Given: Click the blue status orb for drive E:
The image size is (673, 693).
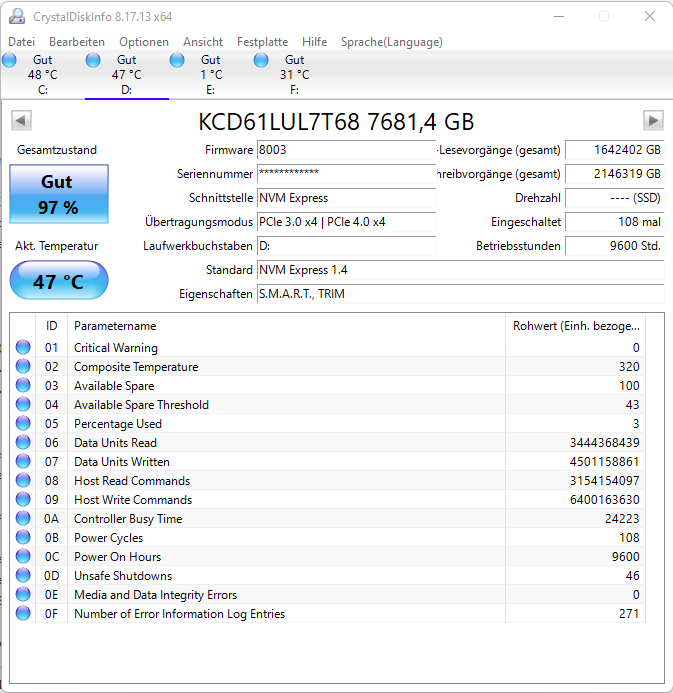Looking at the screenshot, I should point(177,60).
